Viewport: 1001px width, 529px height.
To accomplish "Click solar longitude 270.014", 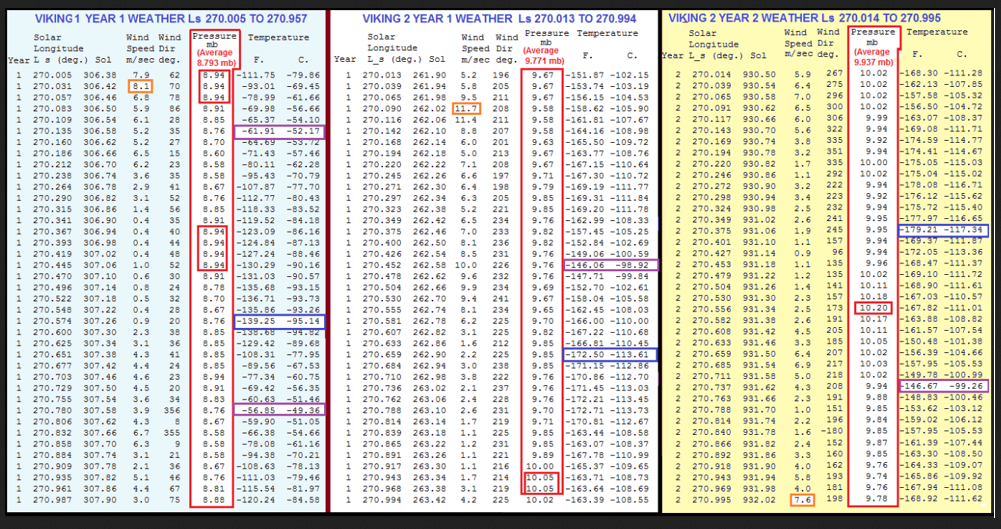I will coord(709,74).
